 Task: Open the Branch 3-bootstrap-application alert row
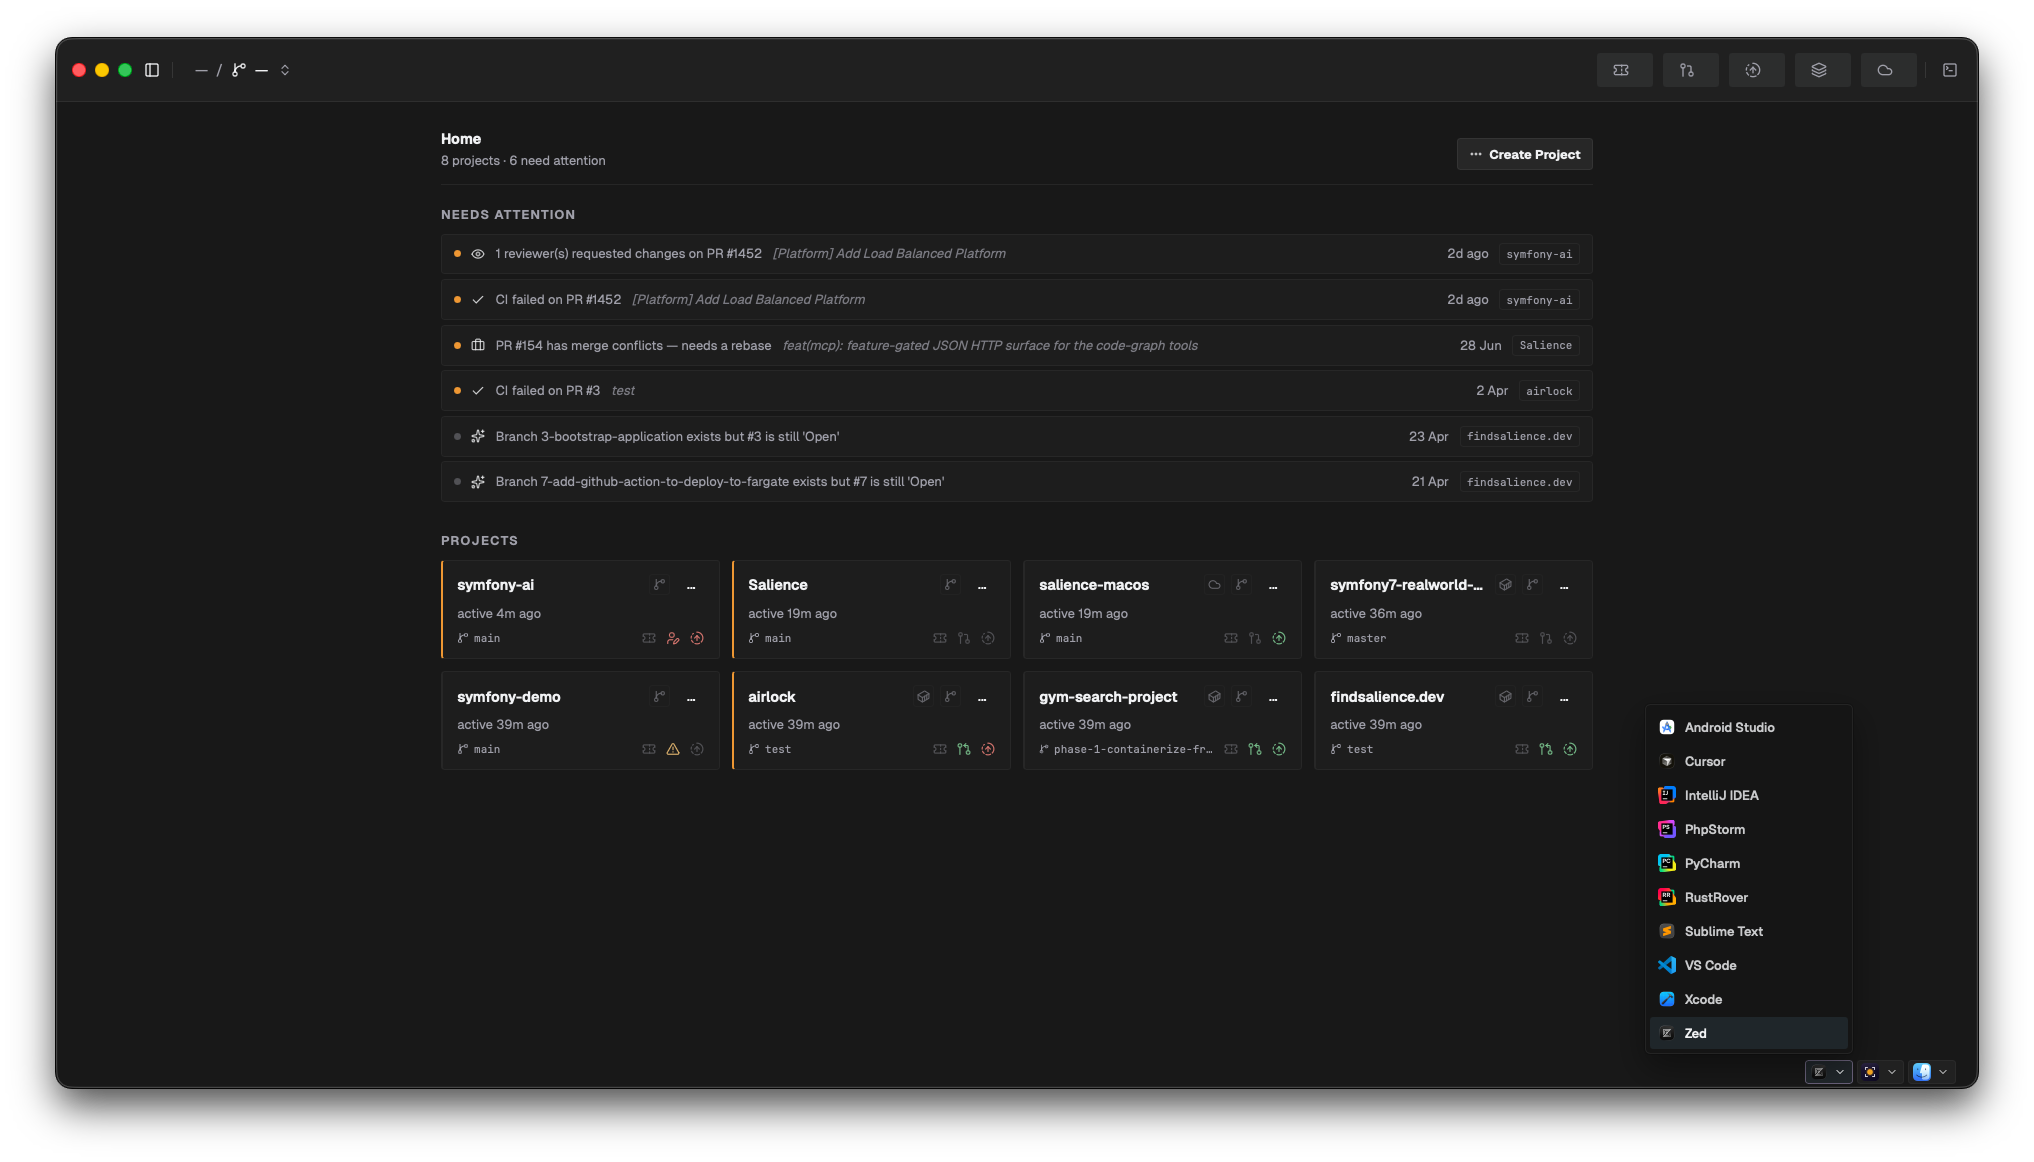point(1016,437)
